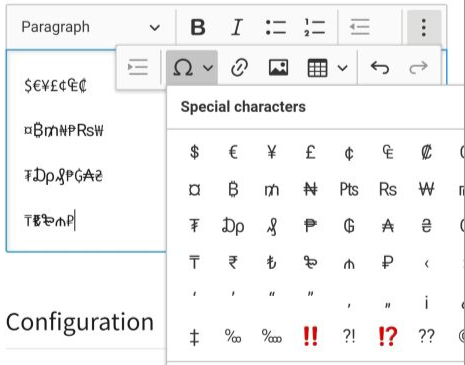Insert the German penny sign
This screenshot has height=365, width=465.
tap(272, 227)
